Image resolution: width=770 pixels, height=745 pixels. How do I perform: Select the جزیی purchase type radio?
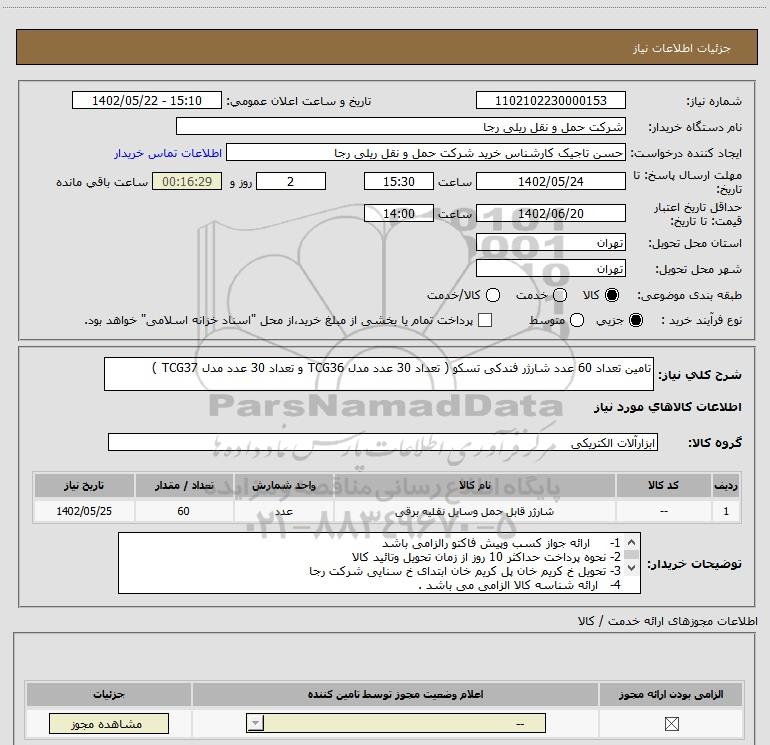636,320
